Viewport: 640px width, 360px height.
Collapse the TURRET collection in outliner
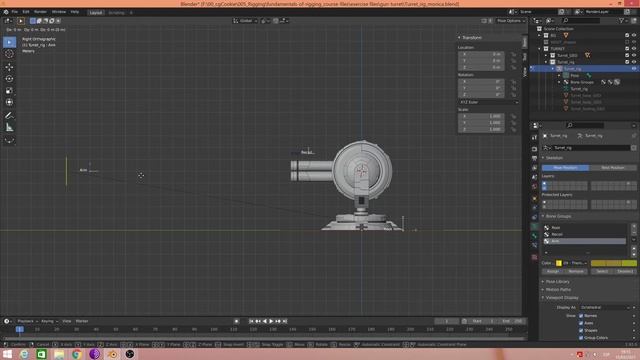(x=540, y=49)
